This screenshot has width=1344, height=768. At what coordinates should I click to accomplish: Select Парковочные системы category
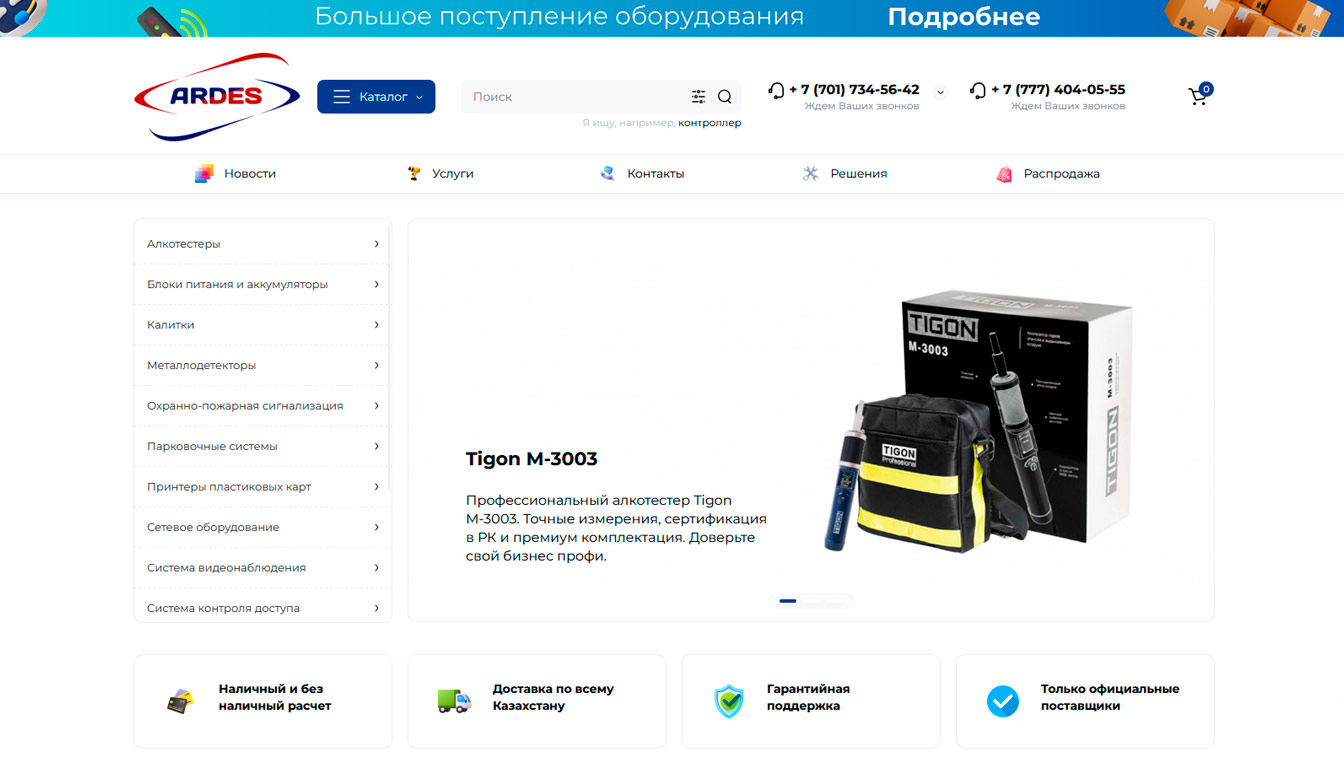coord(212,446)
